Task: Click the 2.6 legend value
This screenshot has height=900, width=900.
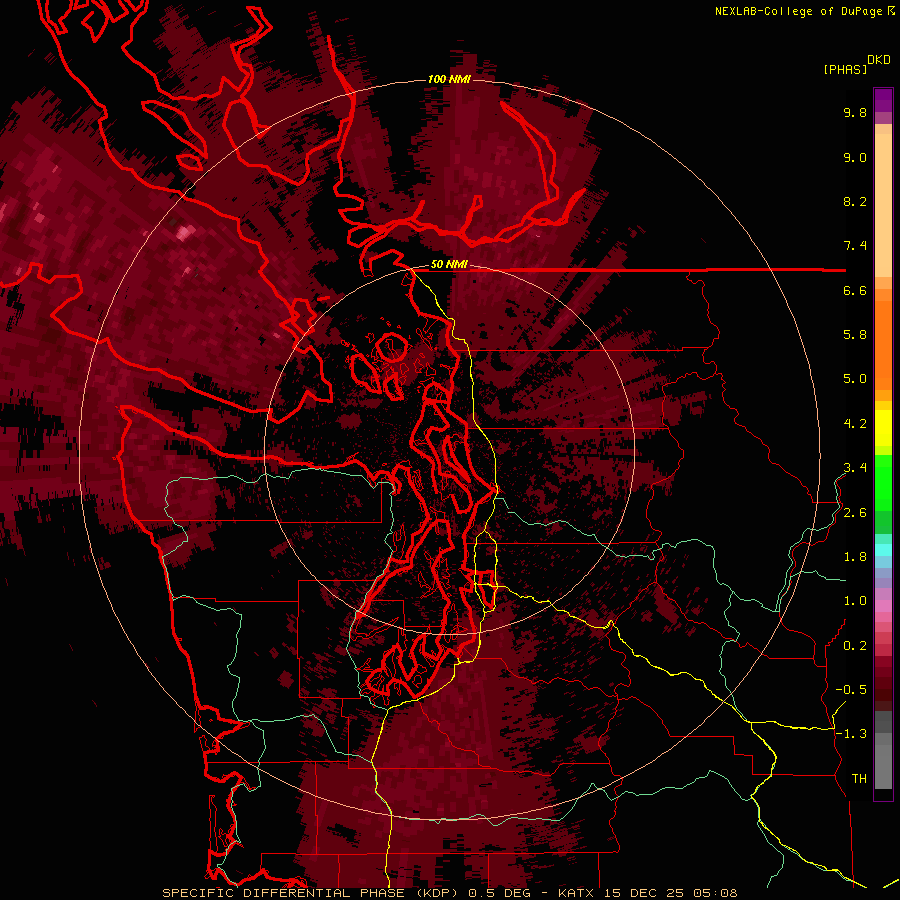Action: click(855, 513)
